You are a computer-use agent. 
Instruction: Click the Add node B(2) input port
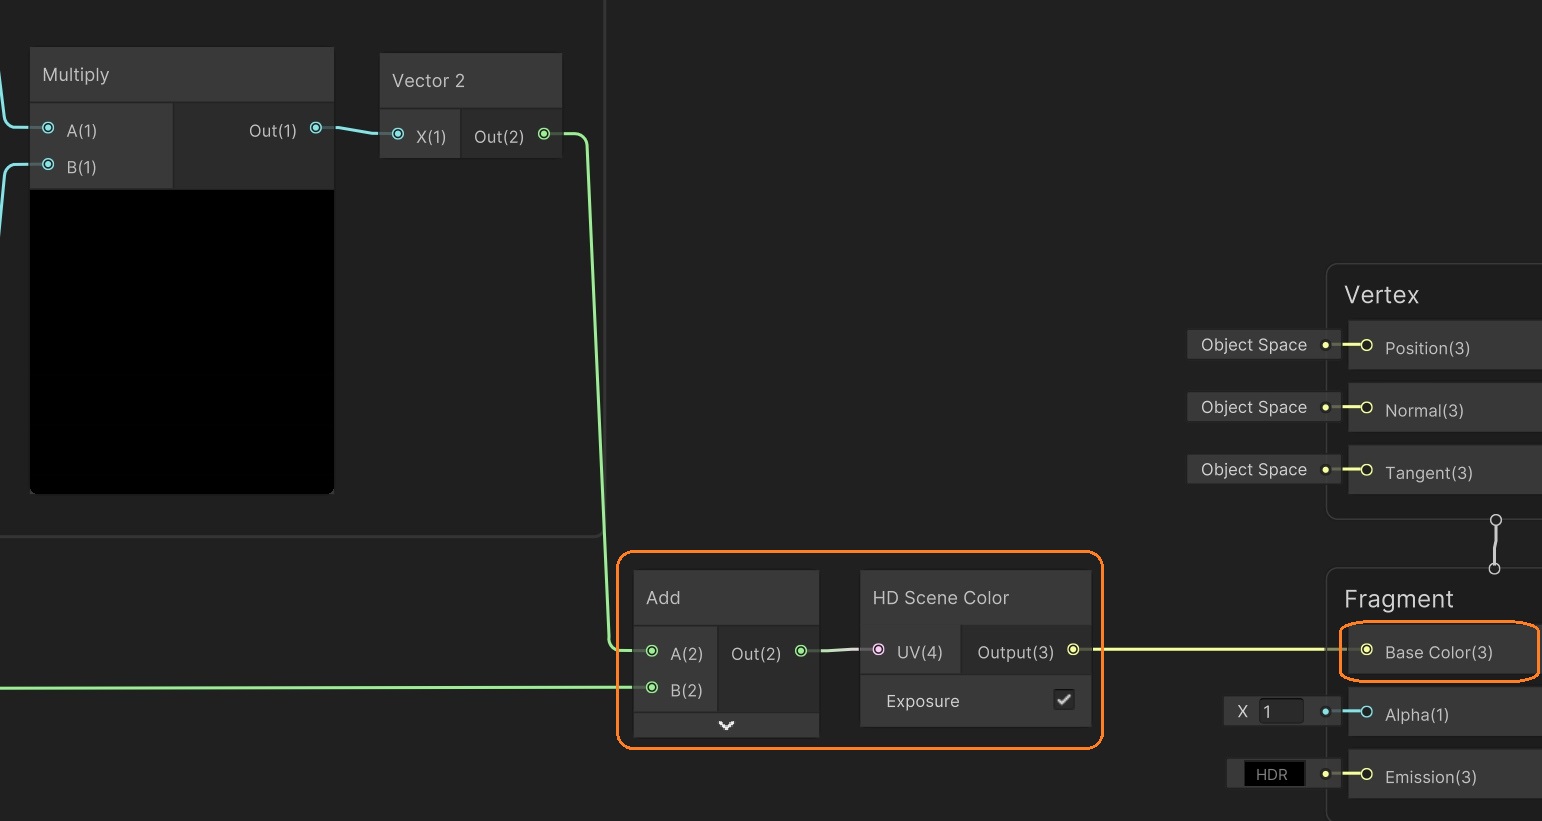(x=652, y=687)
